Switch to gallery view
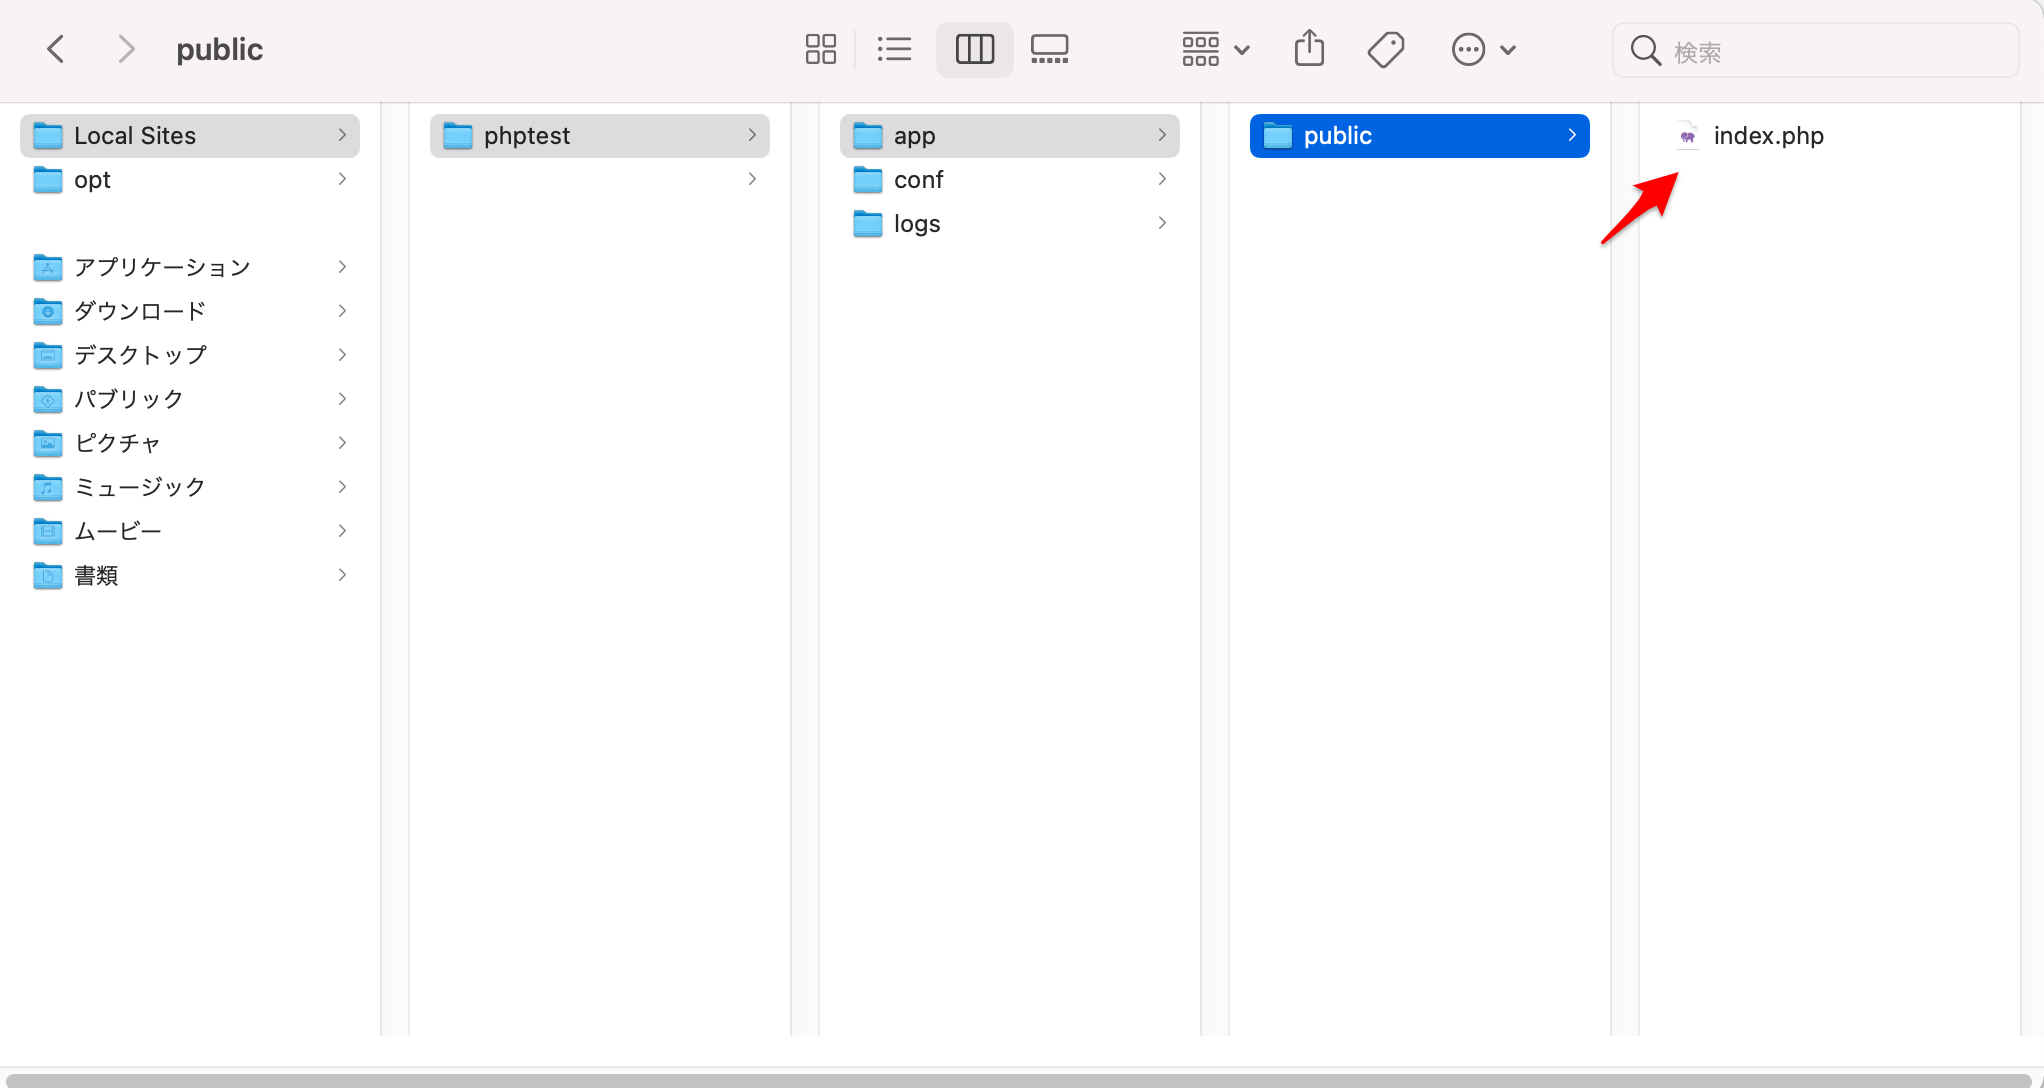 1049,49
